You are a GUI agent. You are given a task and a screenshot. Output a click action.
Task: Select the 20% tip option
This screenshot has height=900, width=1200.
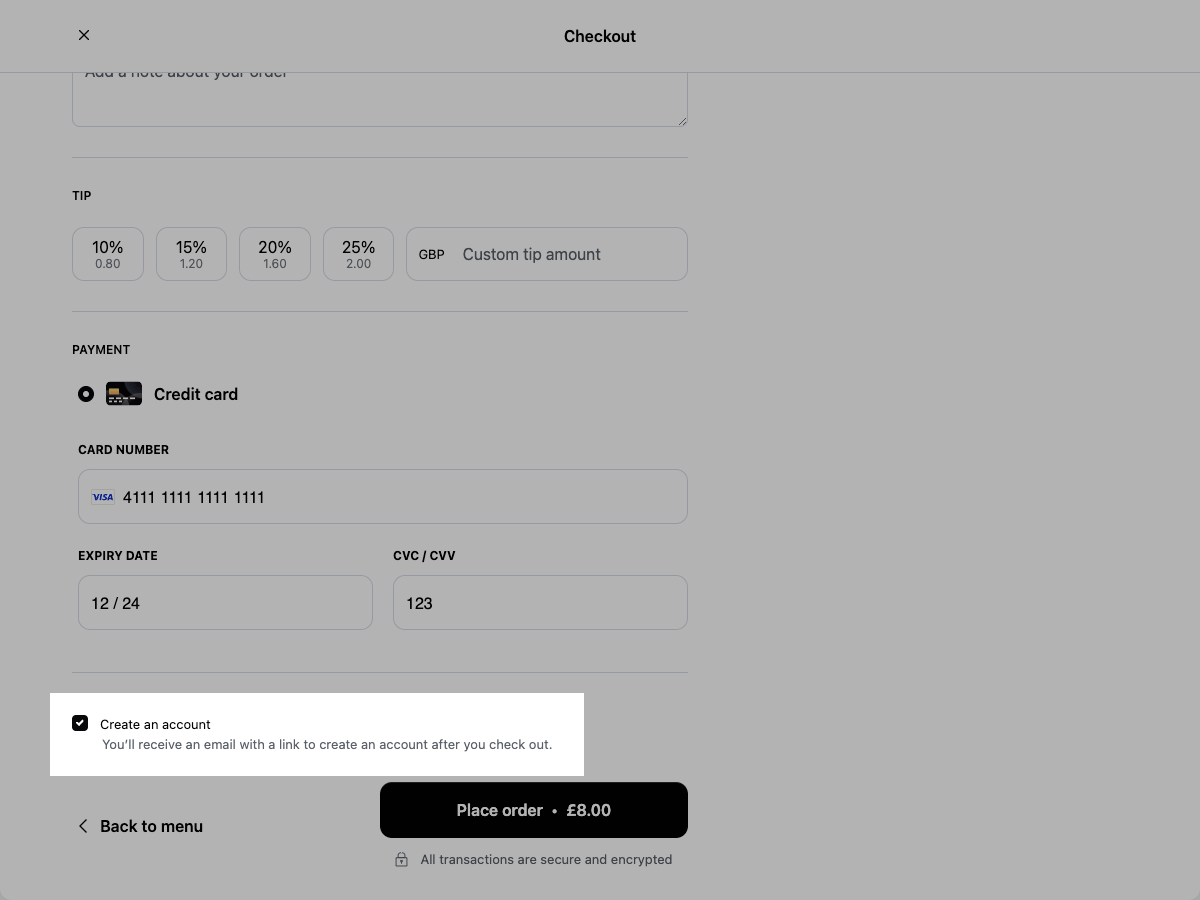pos(274,254)
